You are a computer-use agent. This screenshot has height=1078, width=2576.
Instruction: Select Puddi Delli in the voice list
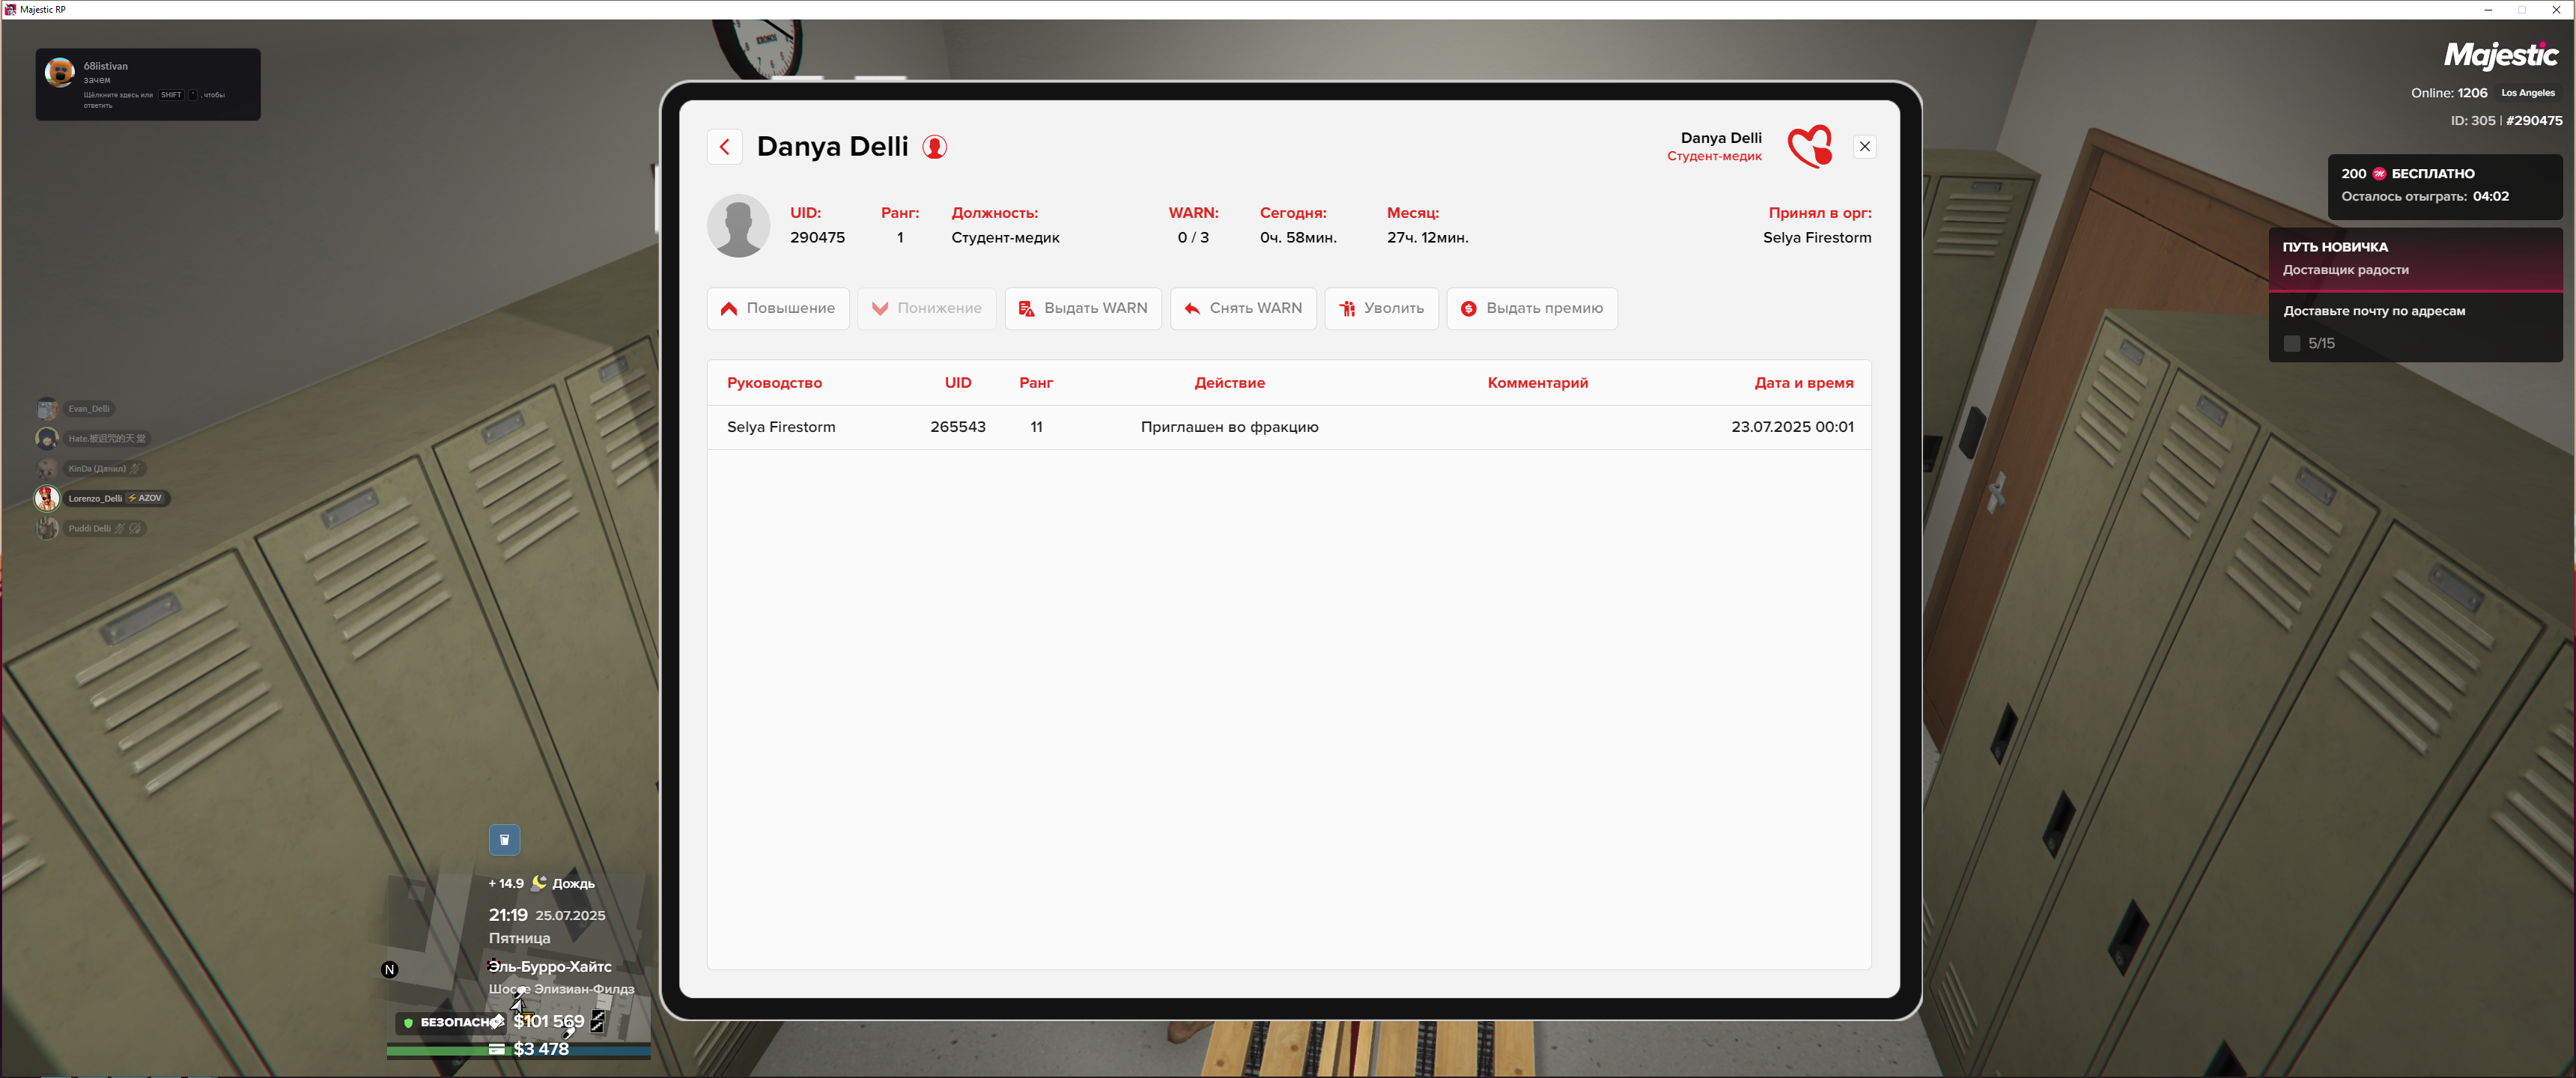91,528
